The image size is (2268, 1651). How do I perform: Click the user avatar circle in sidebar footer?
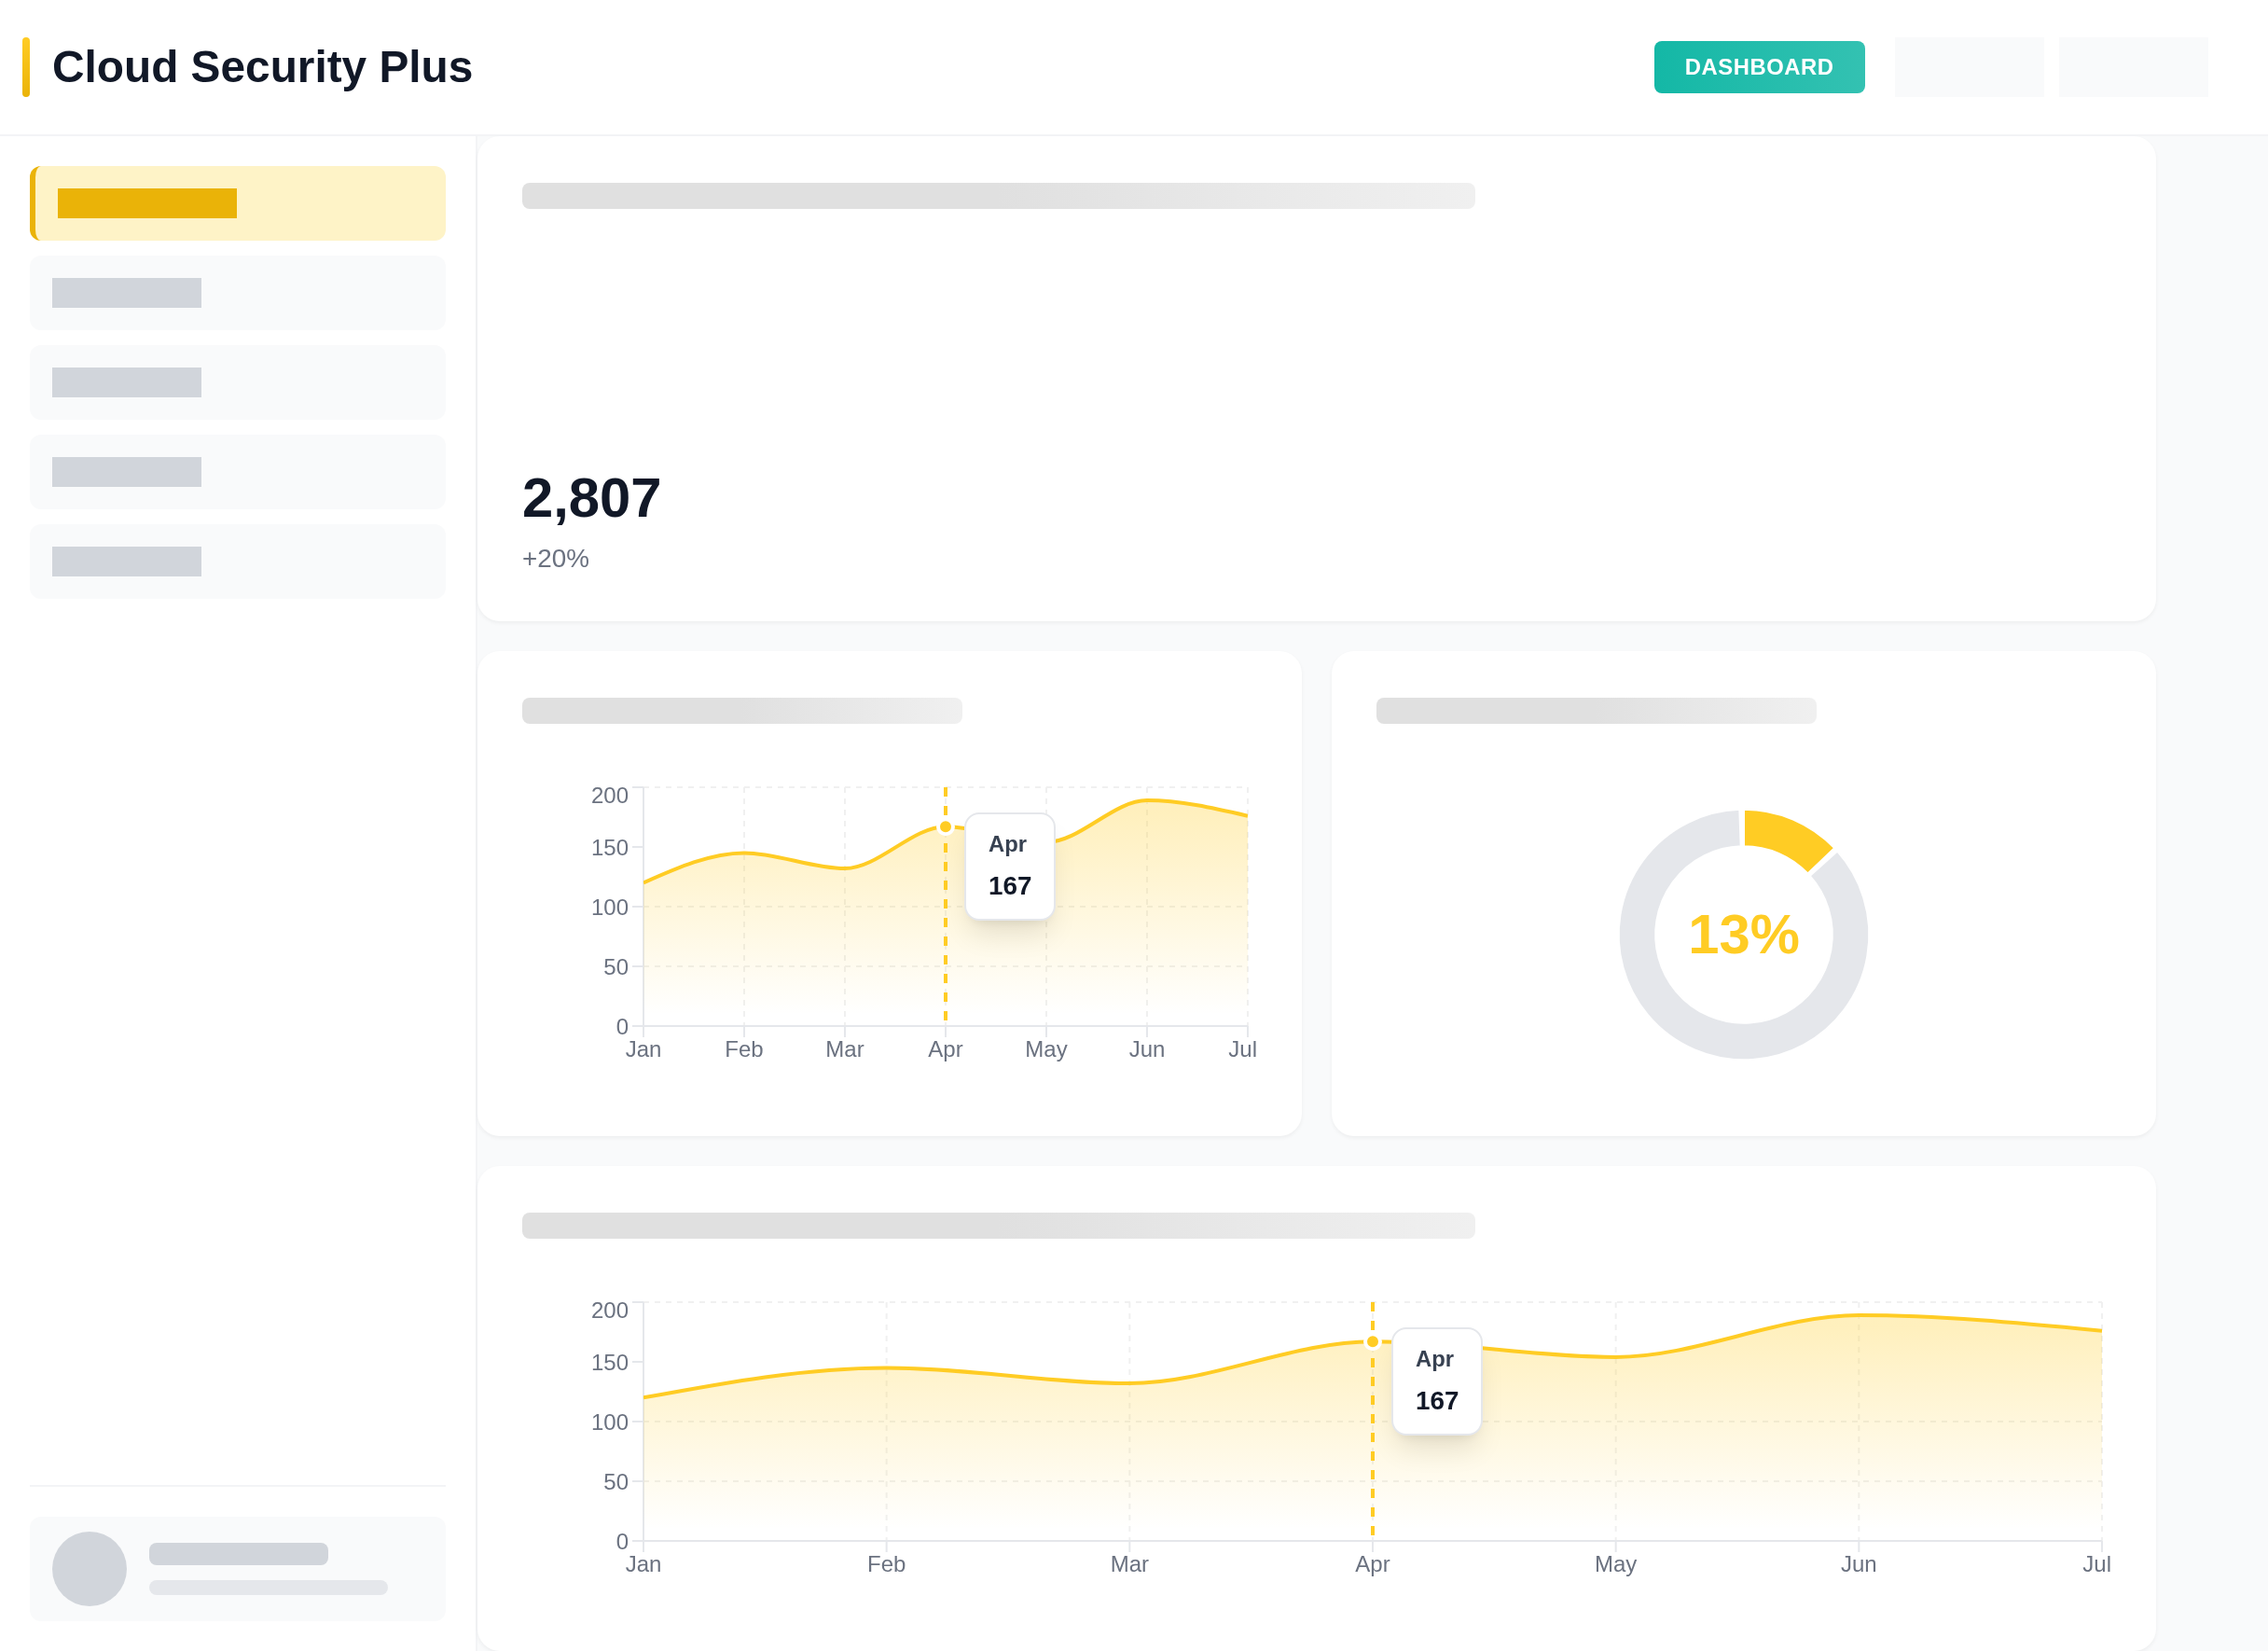pyautogui.click(x=89, y=1569)
